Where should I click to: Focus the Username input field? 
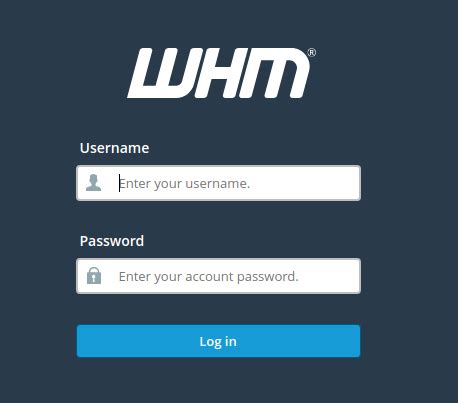pyautogui.click(x=218, y=183)
